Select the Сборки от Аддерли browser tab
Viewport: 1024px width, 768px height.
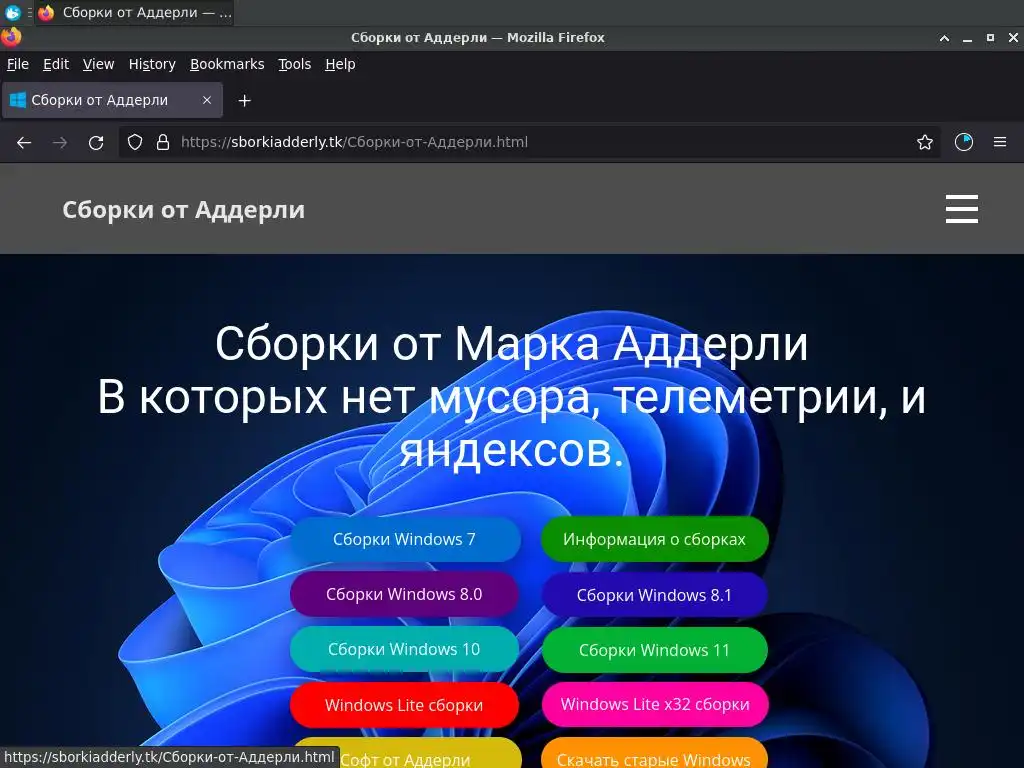(112, 100)
